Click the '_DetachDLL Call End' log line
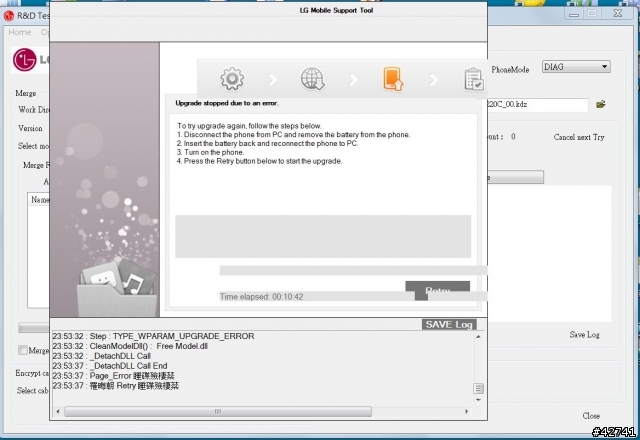640x440 pixels. pos(109,366)
